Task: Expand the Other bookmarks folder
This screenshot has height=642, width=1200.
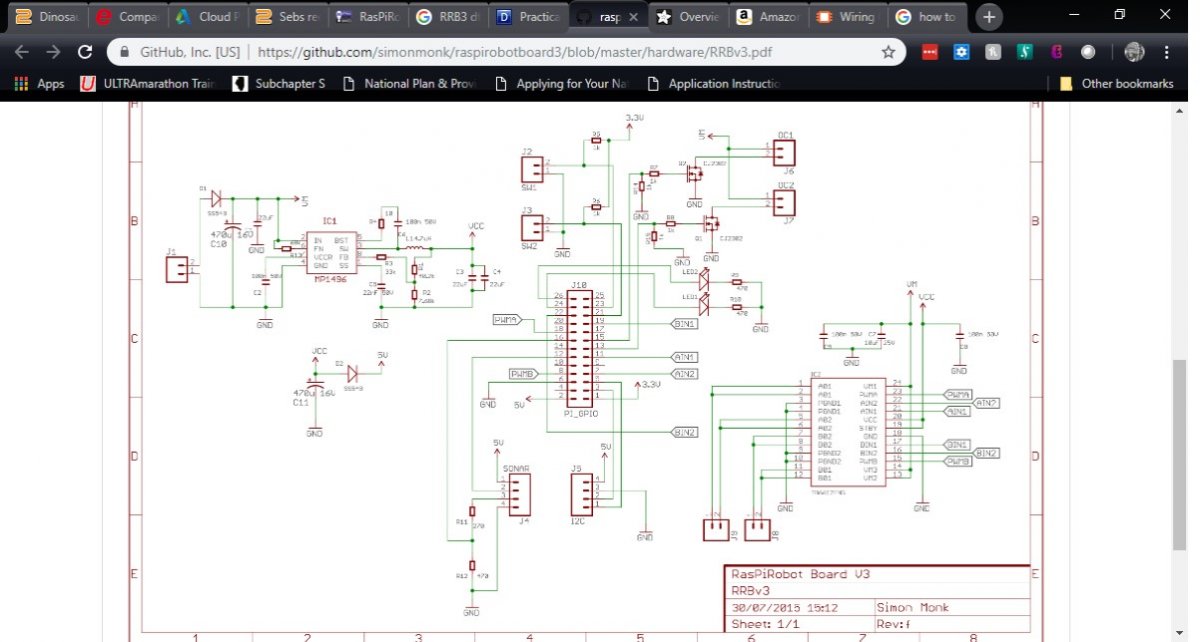Action: [x=1116, y=84]
